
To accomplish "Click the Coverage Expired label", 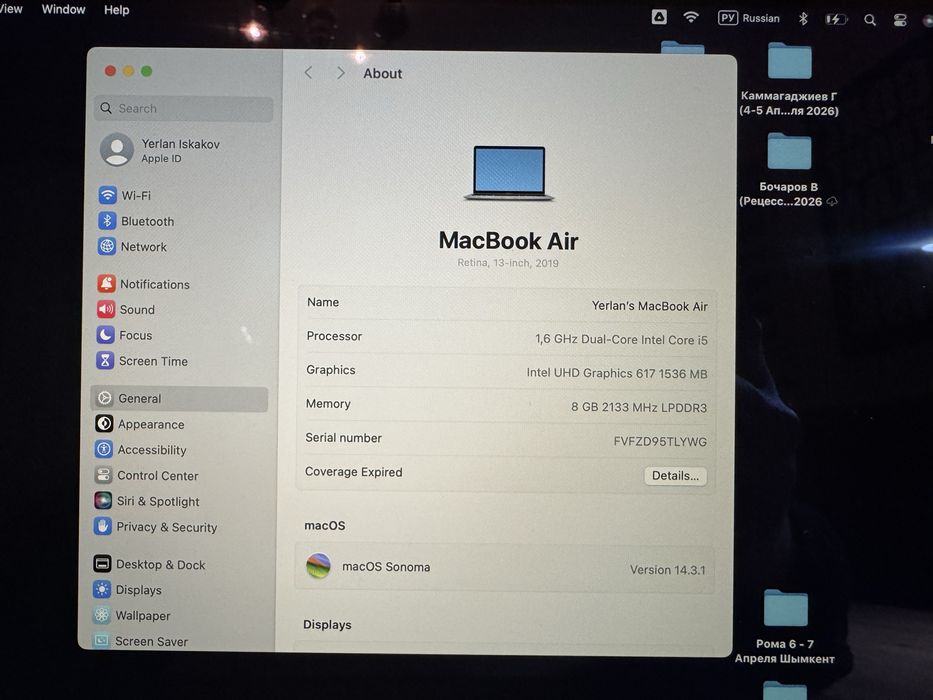I will coord(353,471).
